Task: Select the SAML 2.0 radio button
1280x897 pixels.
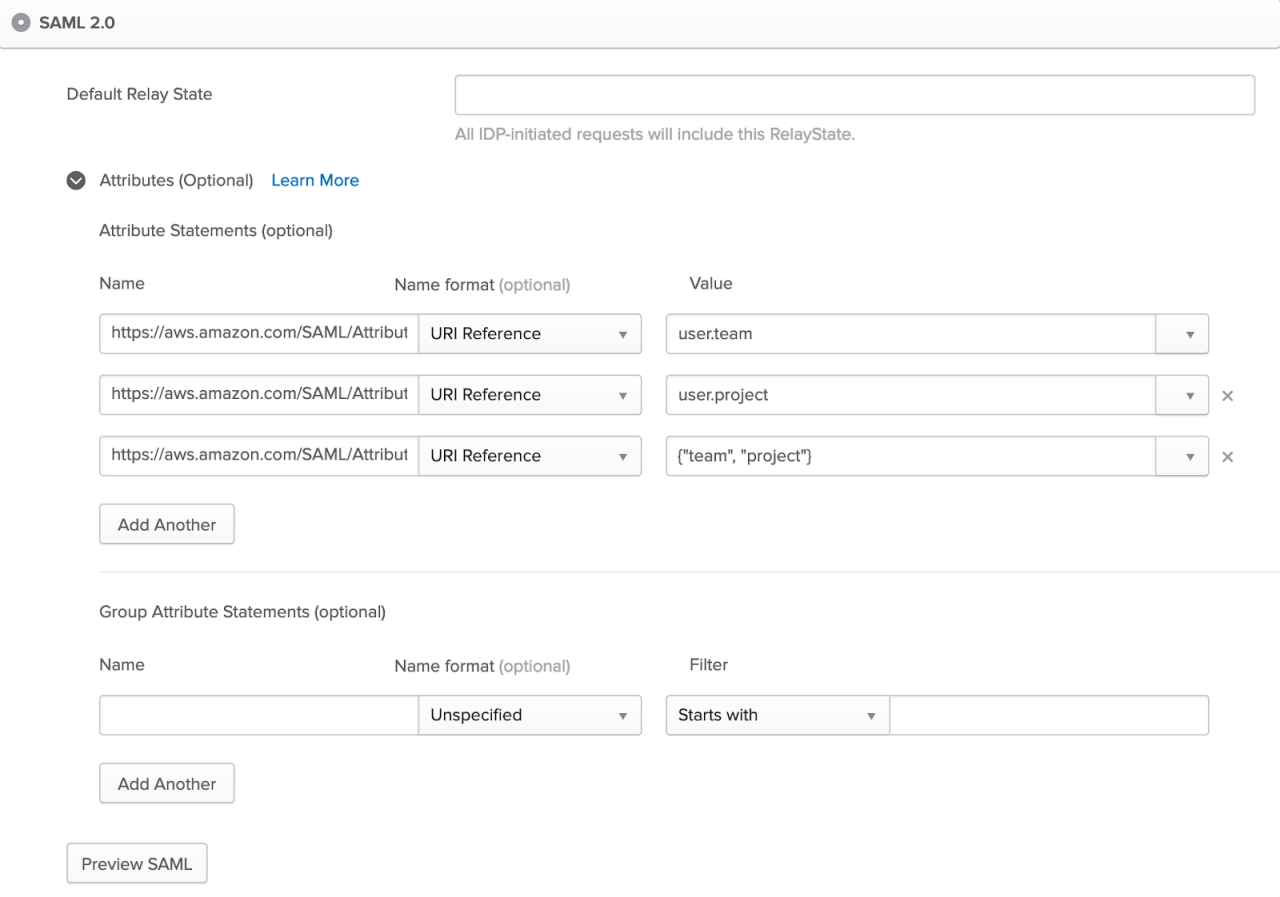Action: (x=20, y=22)
